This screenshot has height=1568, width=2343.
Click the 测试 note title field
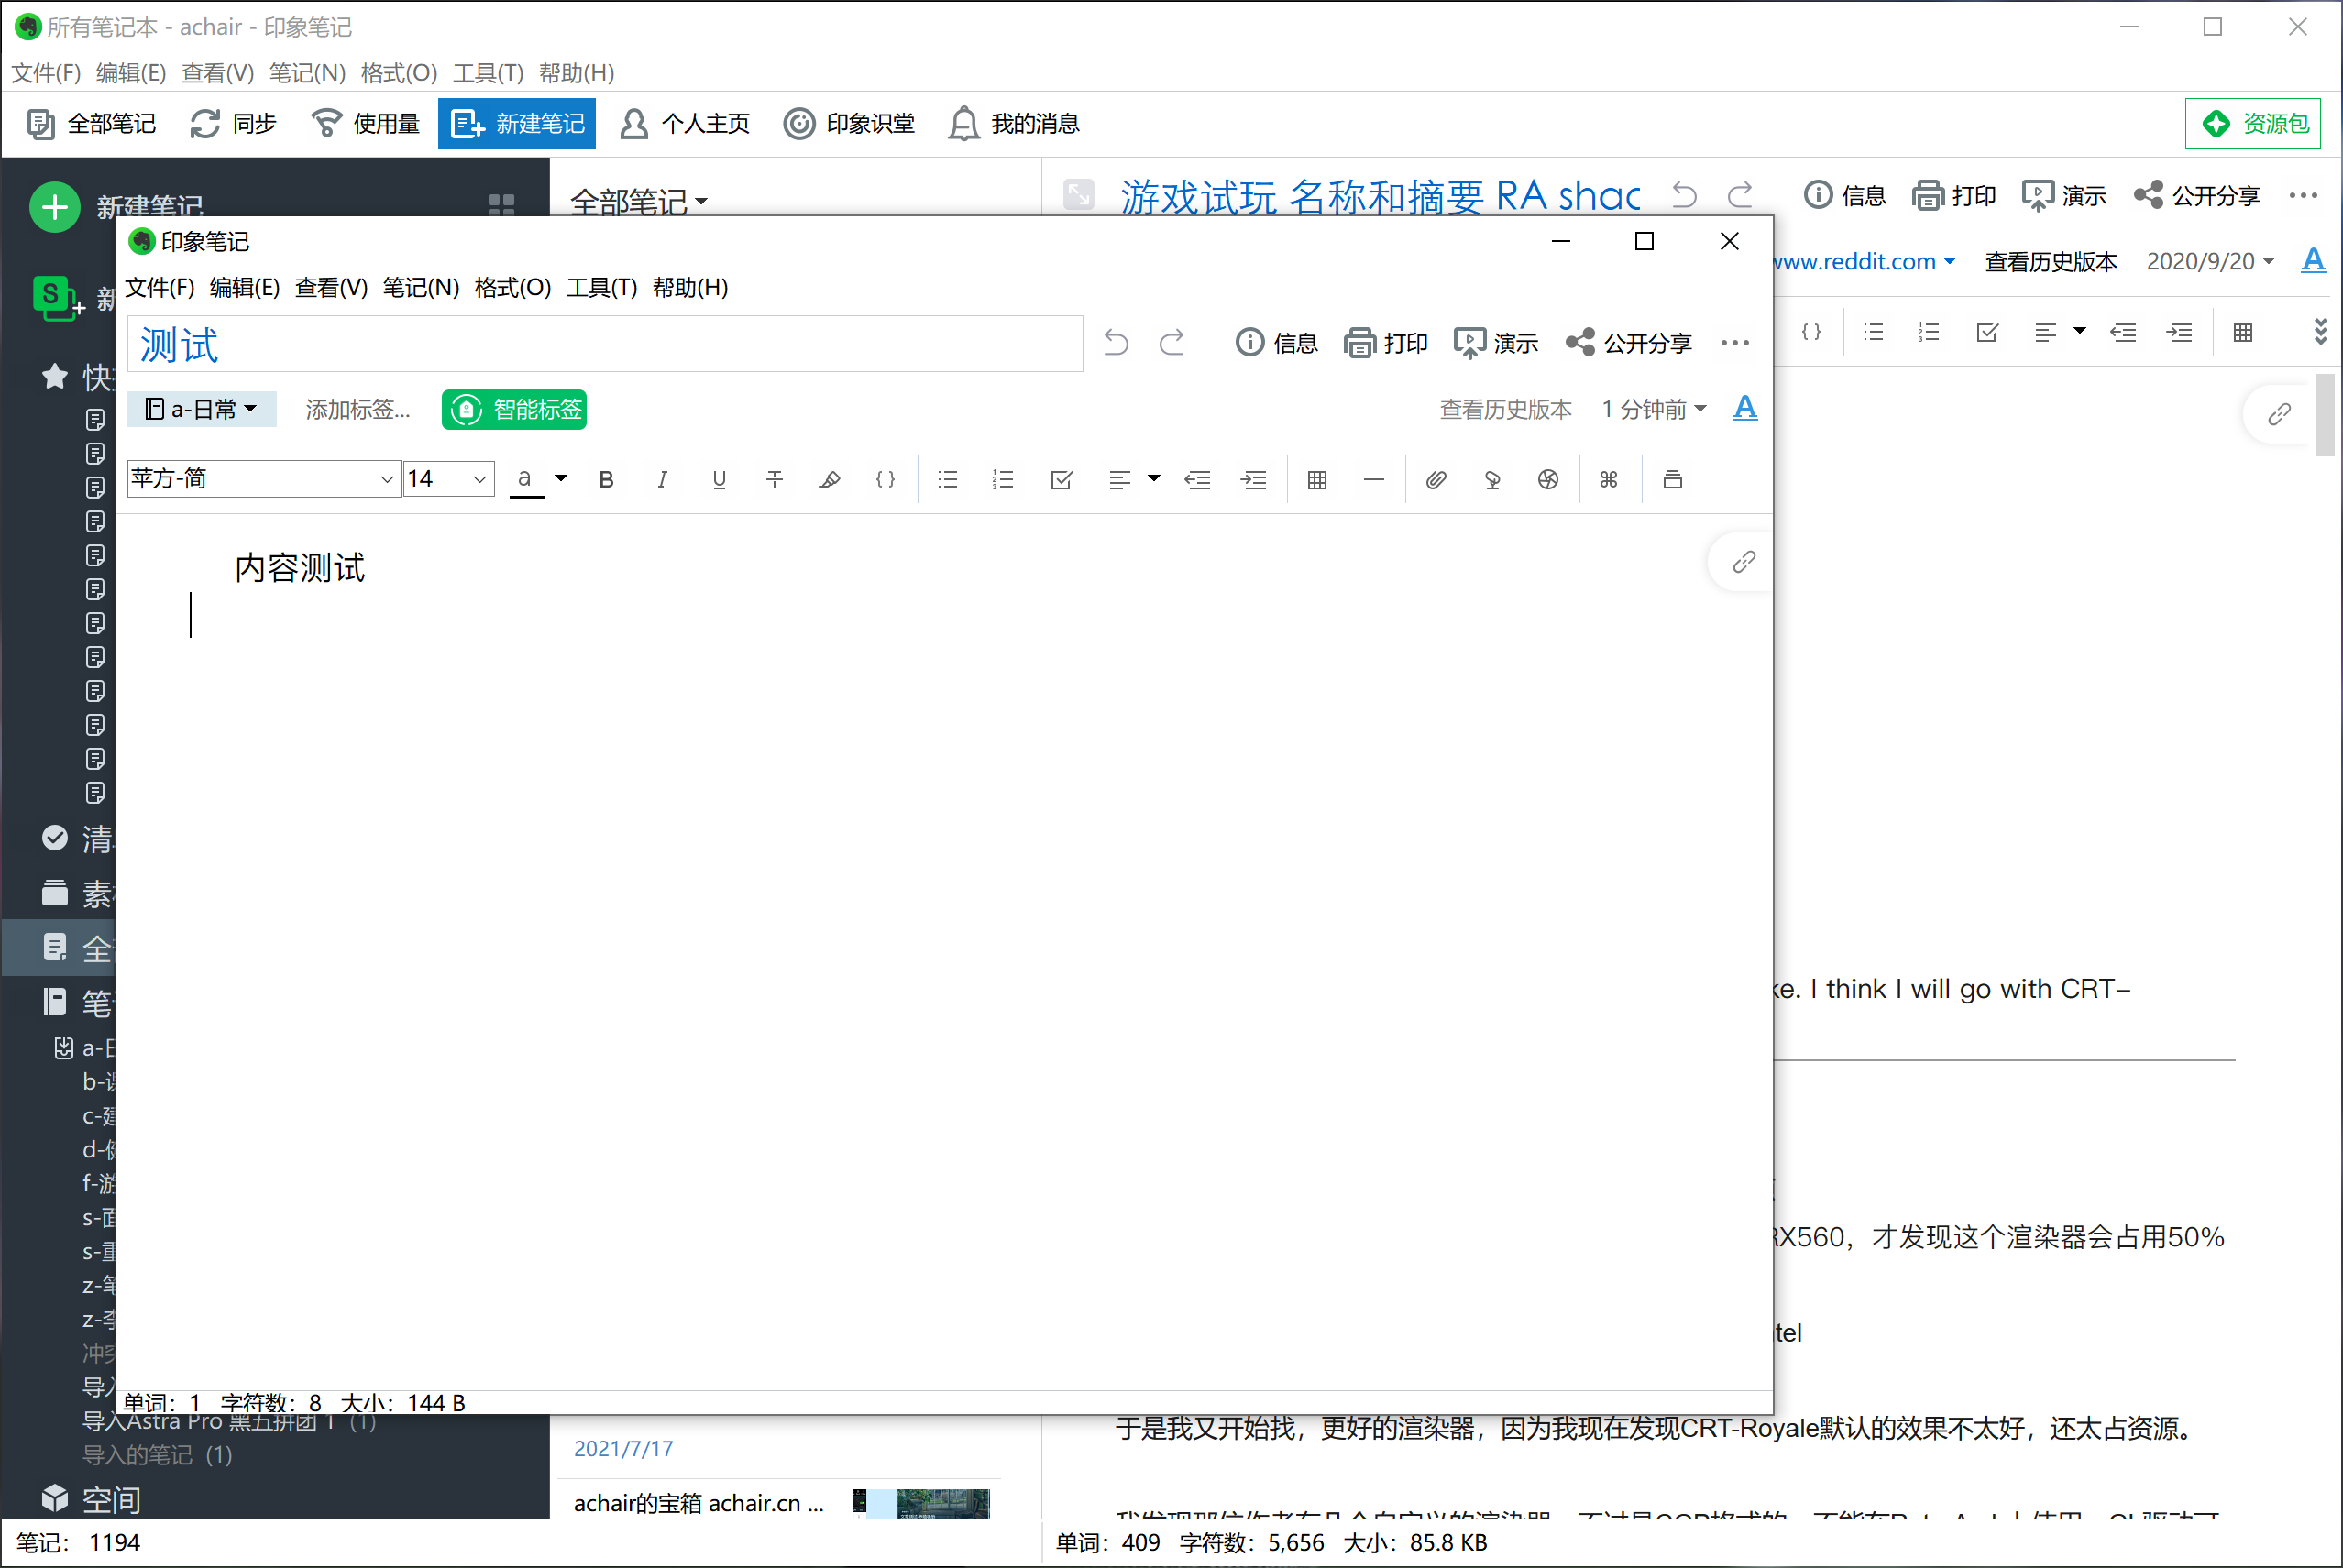tap(605, 344)
